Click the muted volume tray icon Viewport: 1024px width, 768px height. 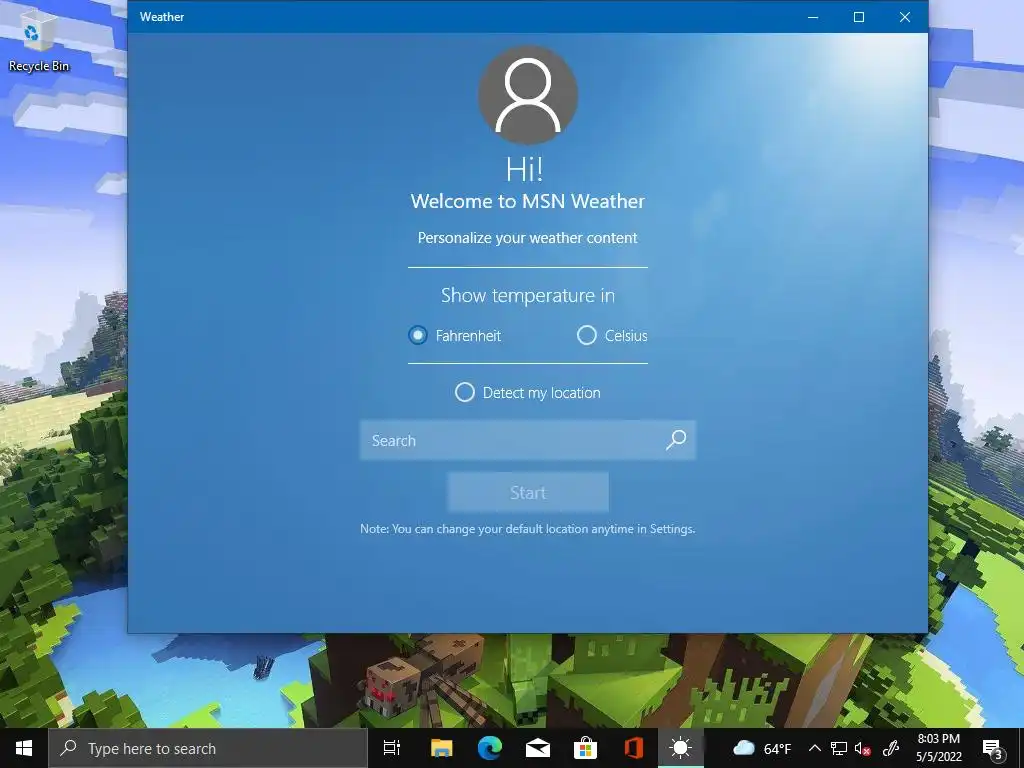point(862,749)
